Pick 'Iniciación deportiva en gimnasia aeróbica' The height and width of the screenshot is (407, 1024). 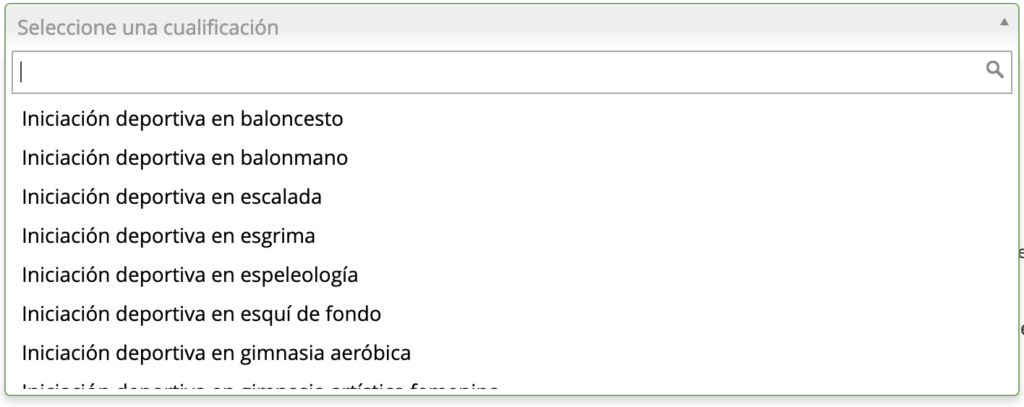pos(216,352)
